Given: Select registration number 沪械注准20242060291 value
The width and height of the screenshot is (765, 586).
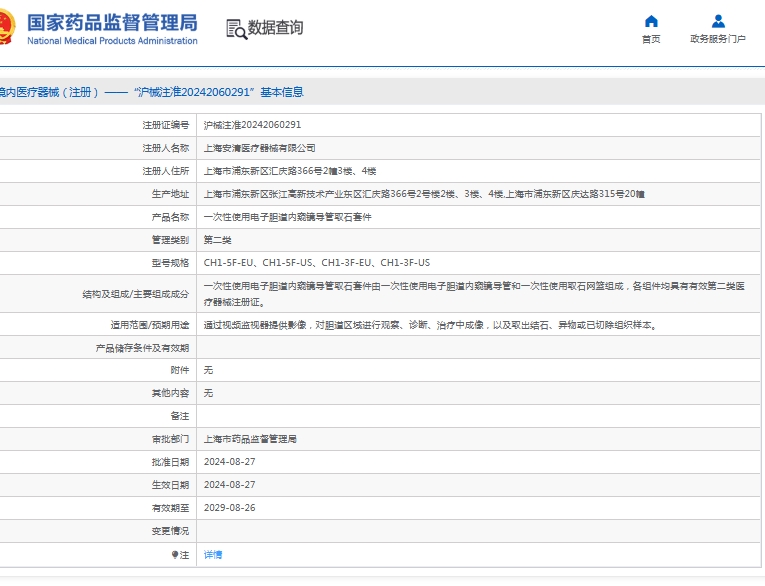Looking at the screenshot, I should click(252, 125).
